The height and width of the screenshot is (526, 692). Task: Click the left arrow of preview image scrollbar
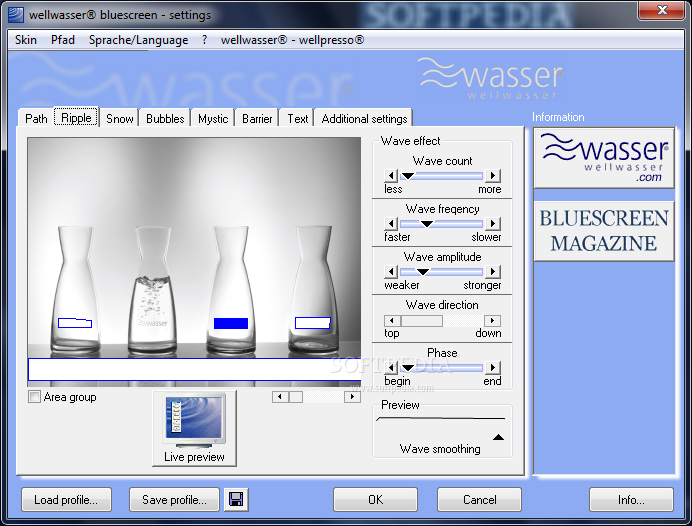[x=280, y=397]
